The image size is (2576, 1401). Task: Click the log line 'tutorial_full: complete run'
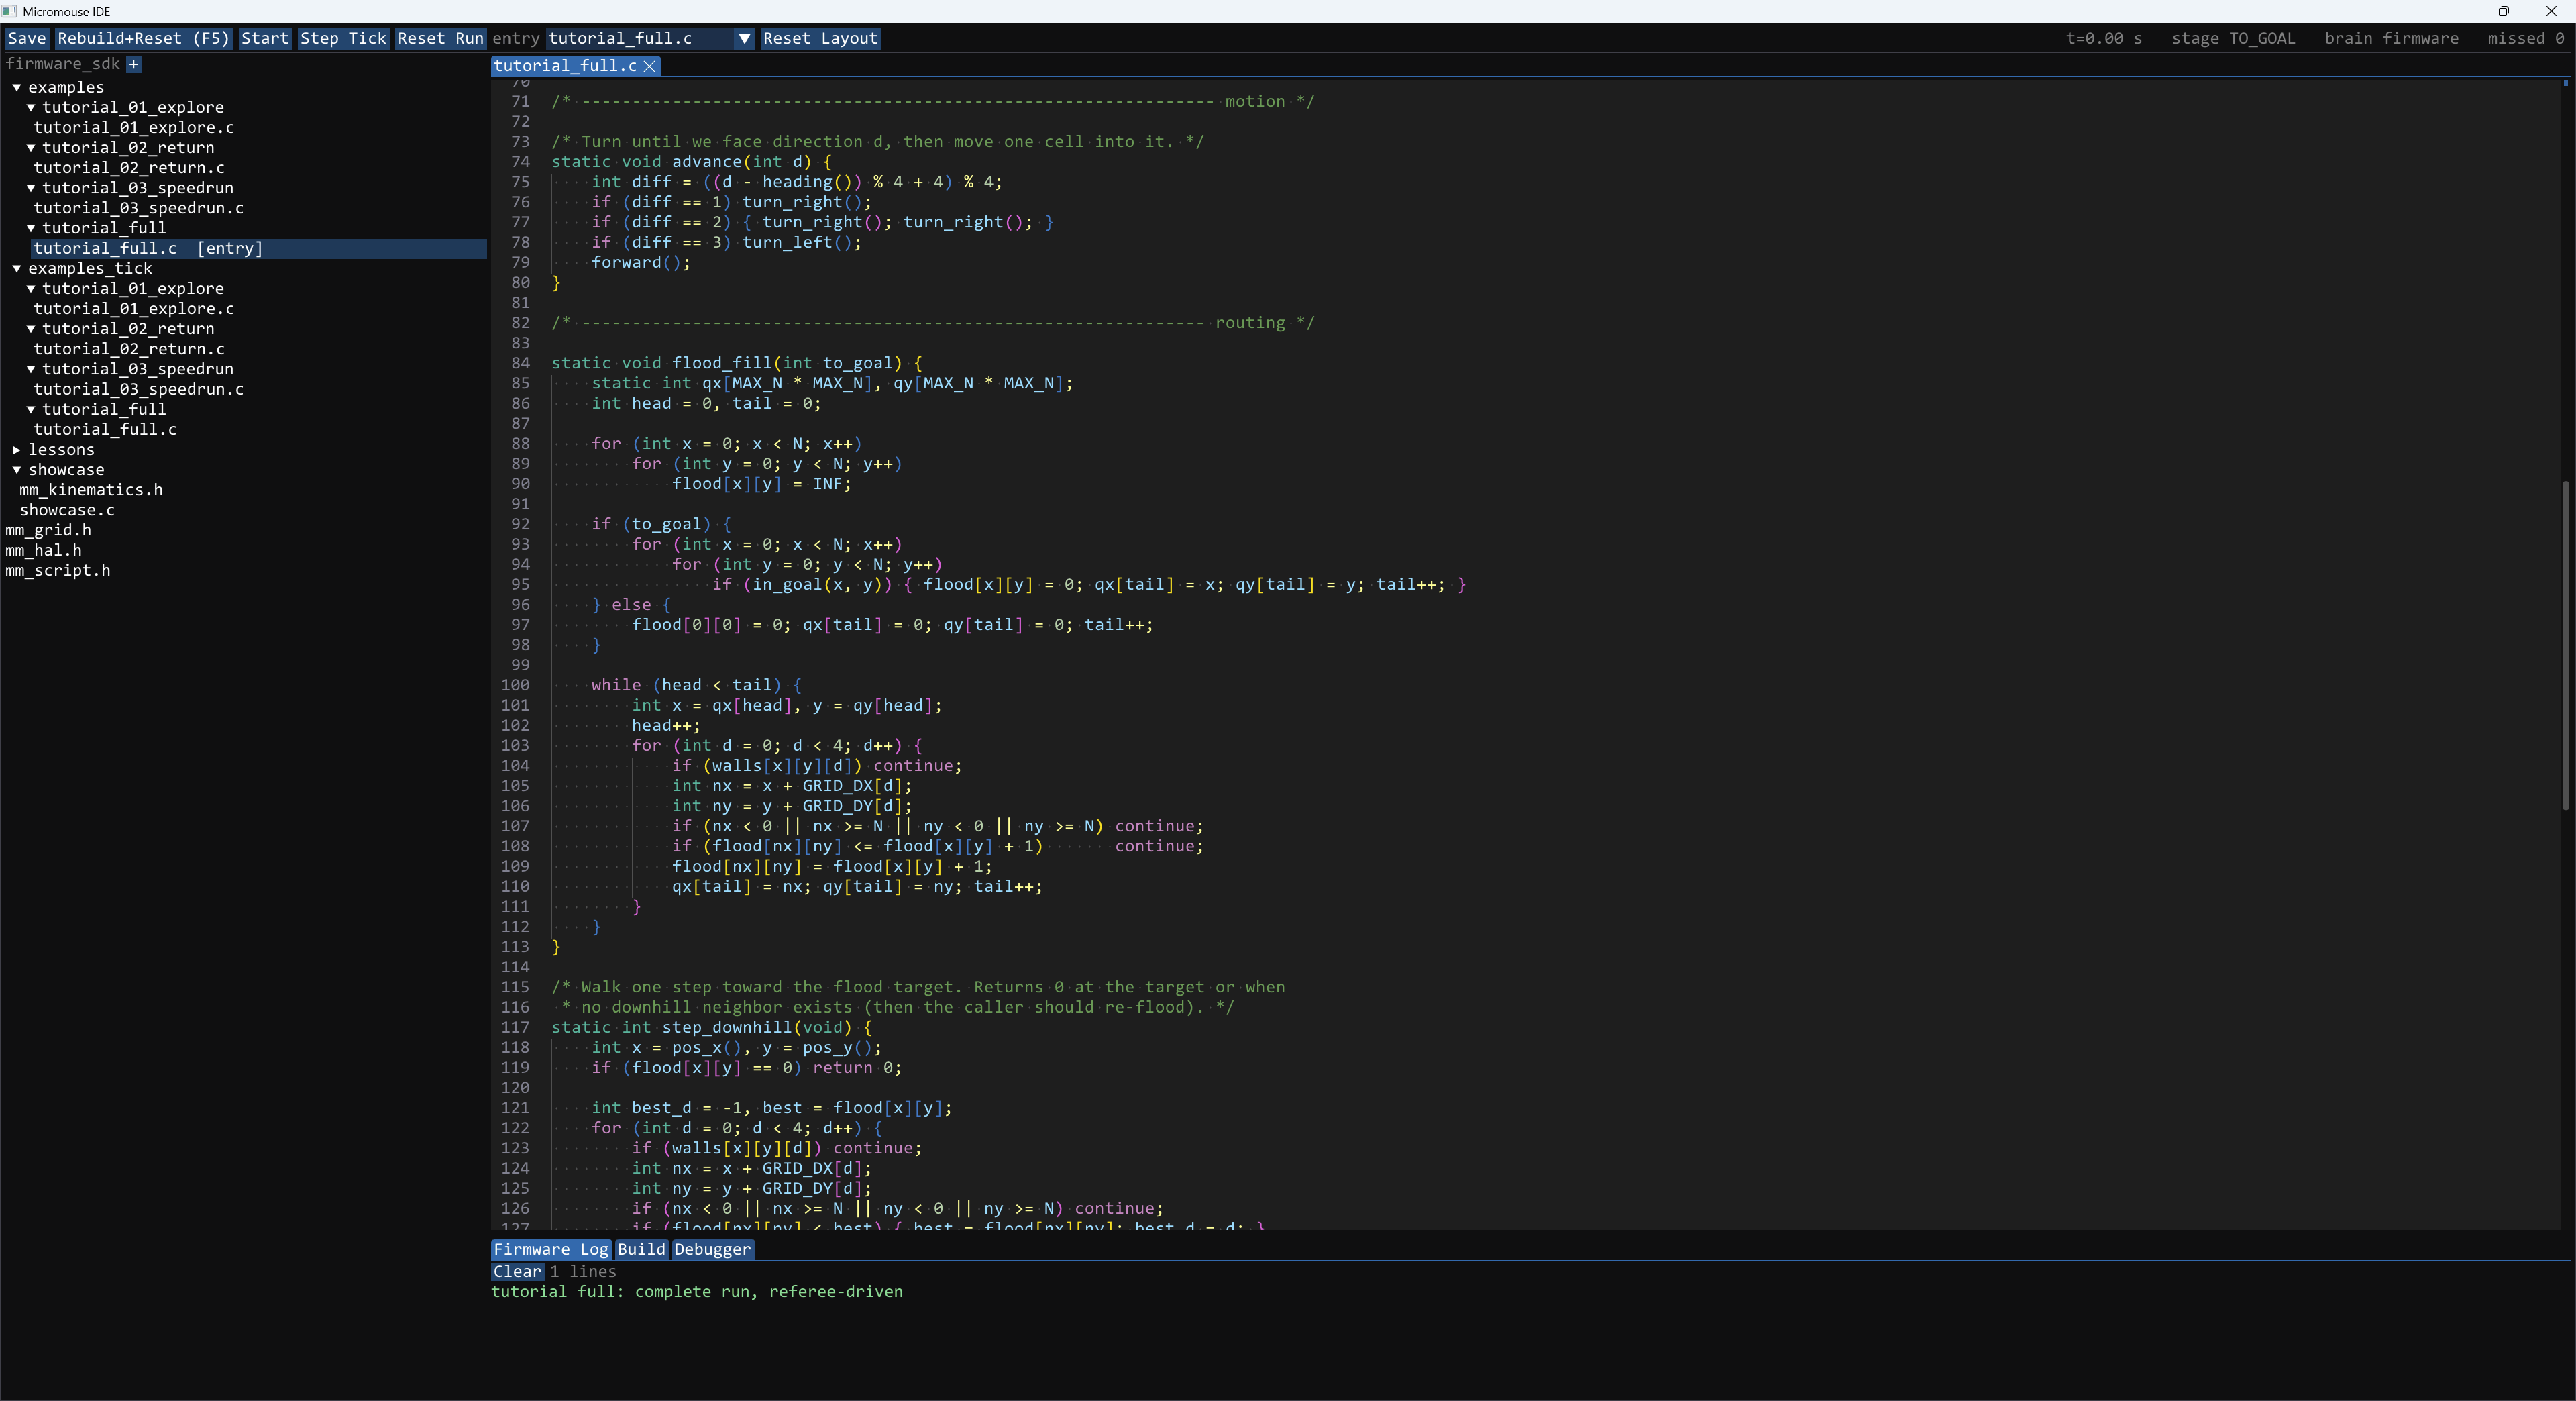[697, 1291]
